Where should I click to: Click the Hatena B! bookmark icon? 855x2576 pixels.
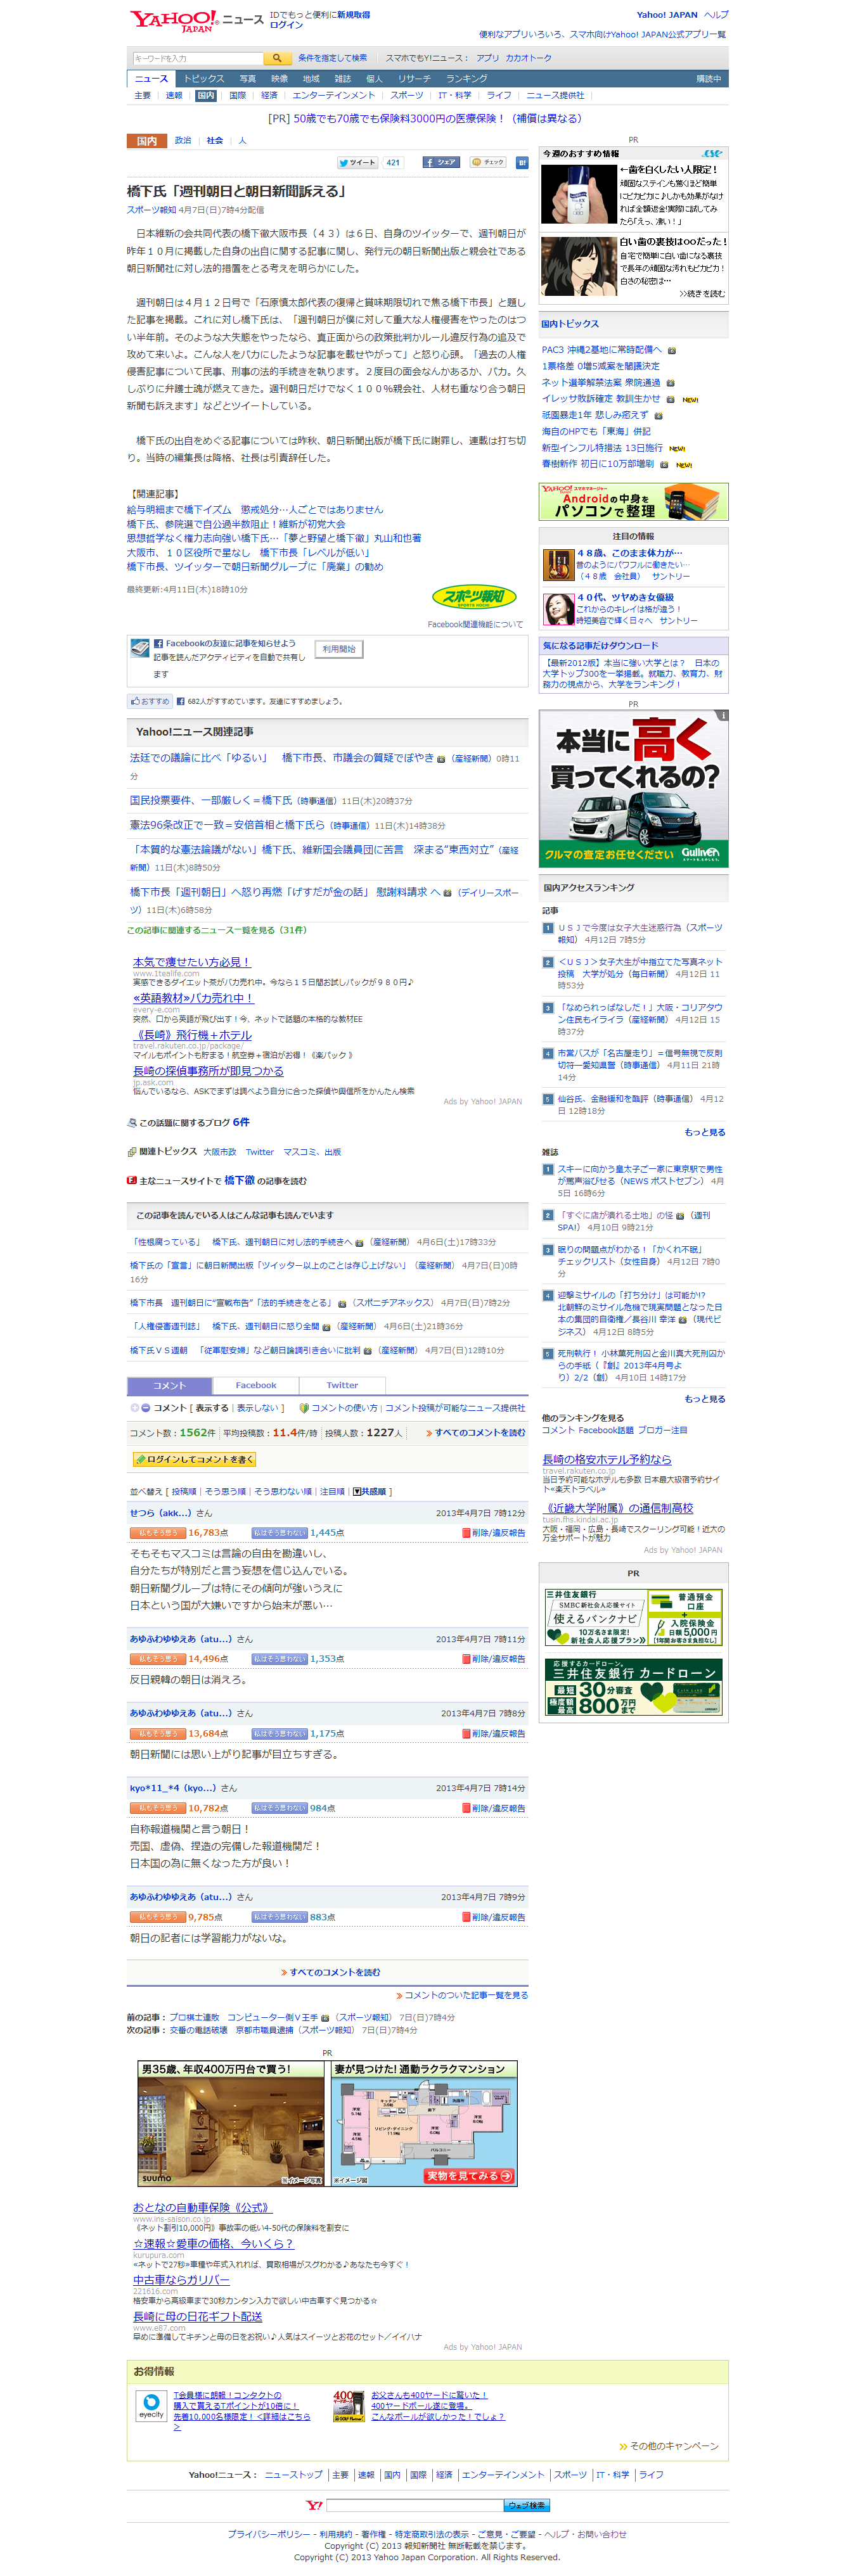point(521,162)
